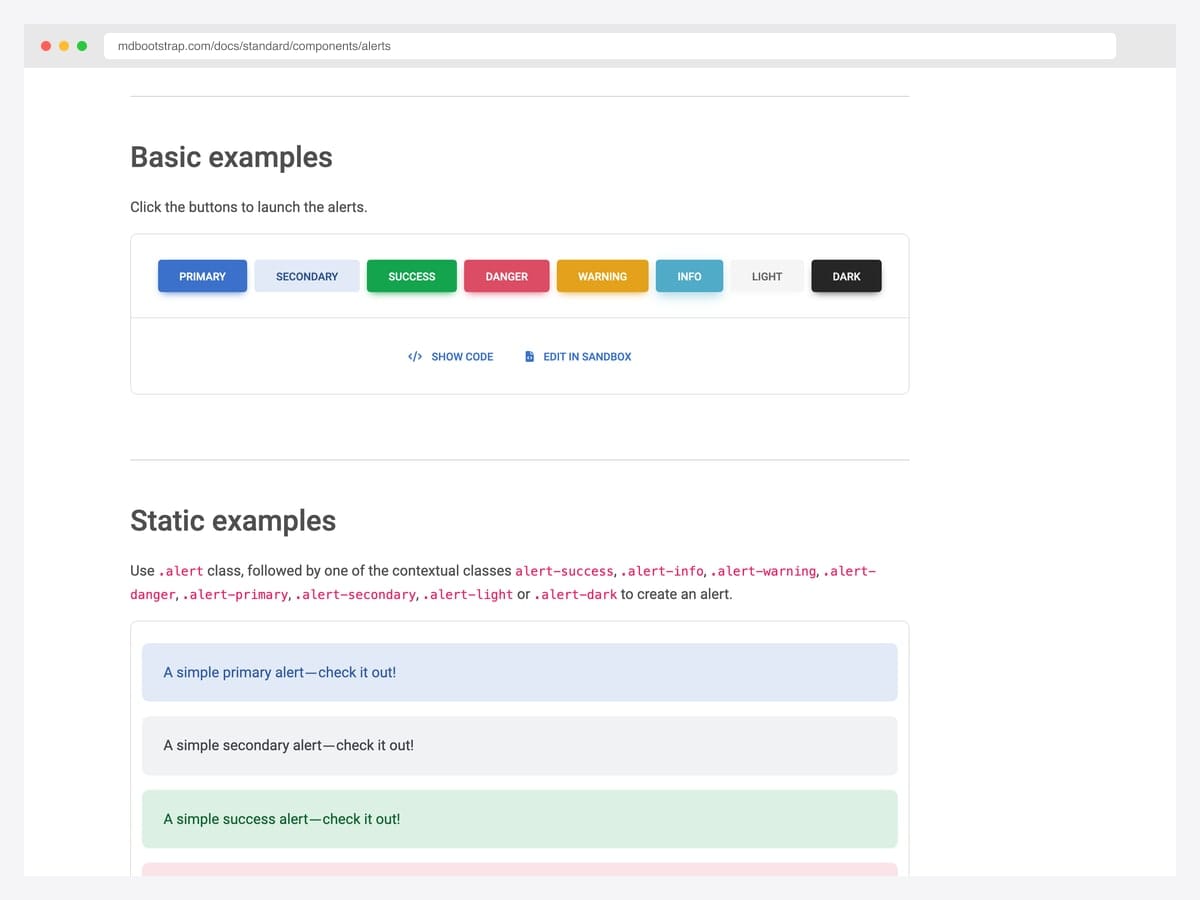Click the yellow minimize window dot
The width and height of the screenshot is (1200, 900).
click(64, 46)
